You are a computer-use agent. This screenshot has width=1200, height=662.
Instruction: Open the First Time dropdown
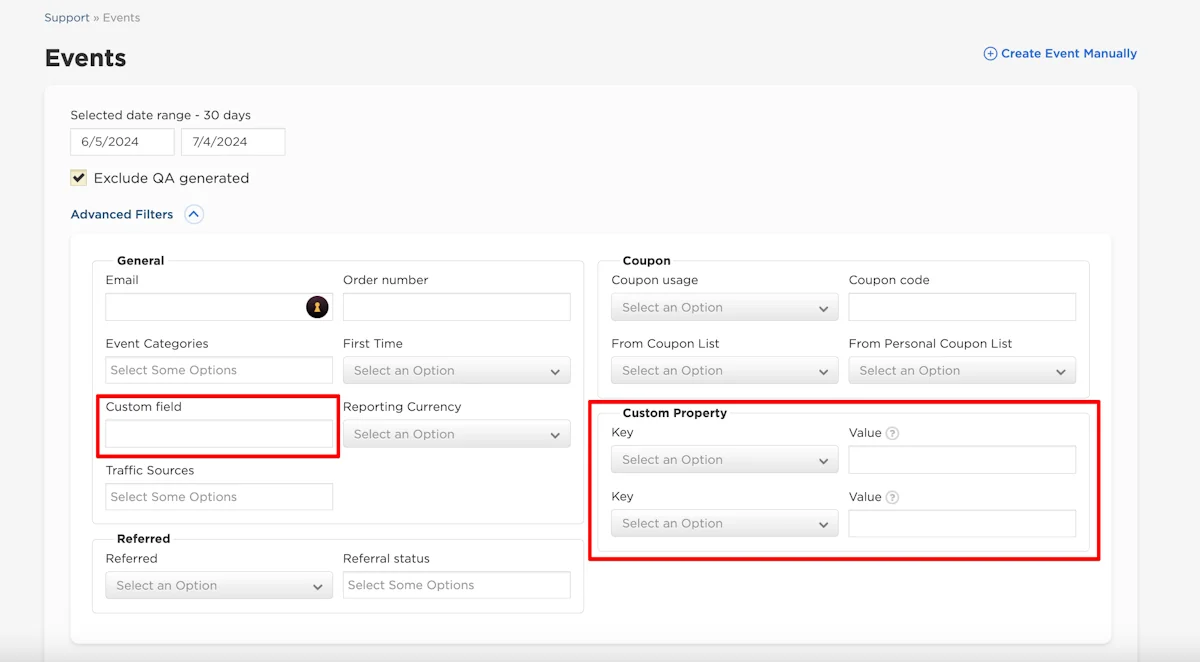tap(457, 370)
